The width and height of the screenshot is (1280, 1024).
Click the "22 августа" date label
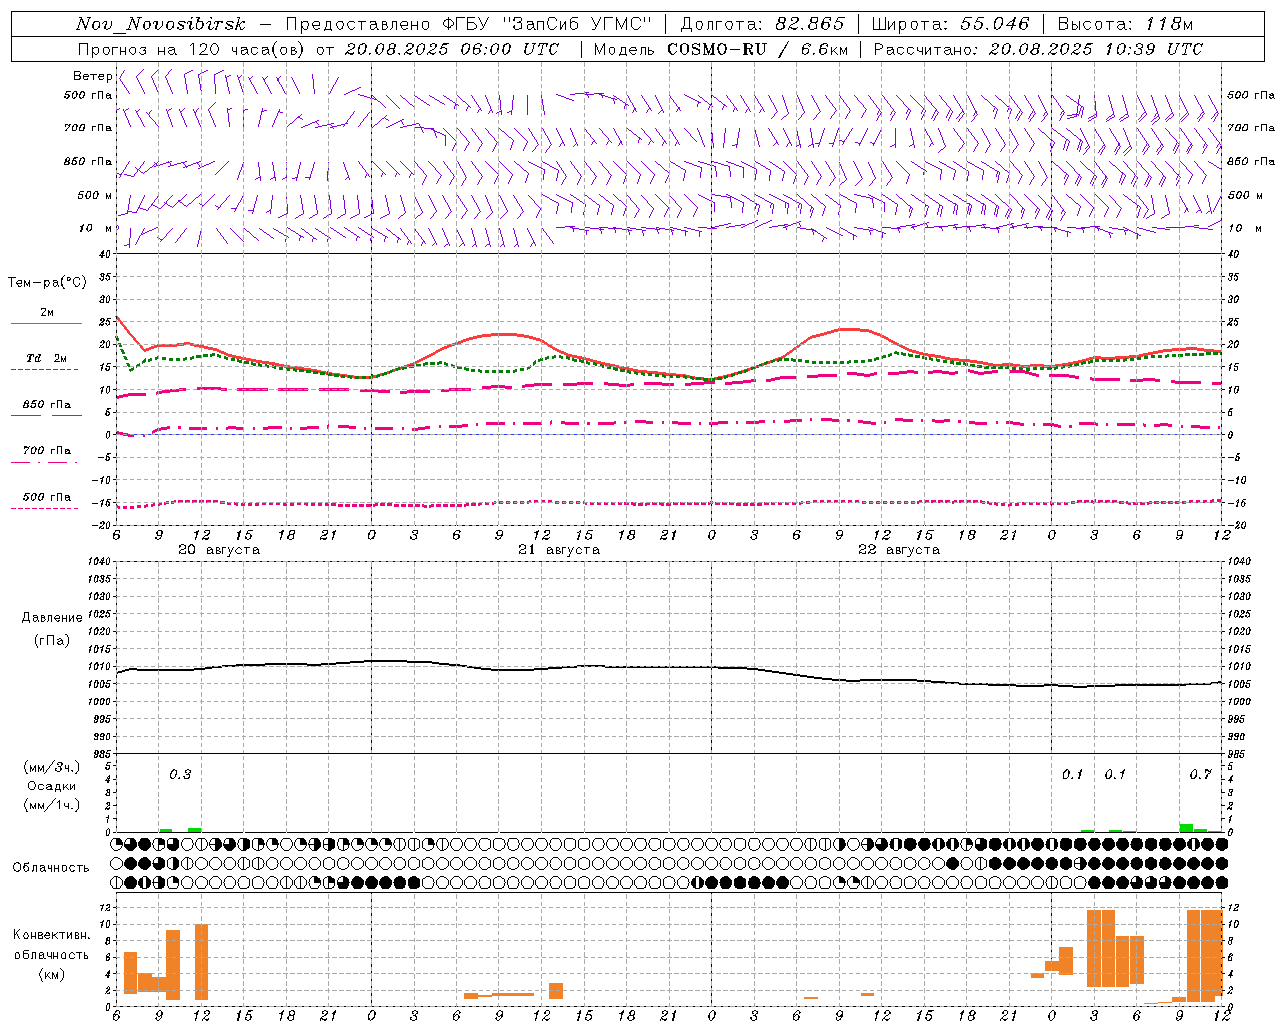pos(899,550)
